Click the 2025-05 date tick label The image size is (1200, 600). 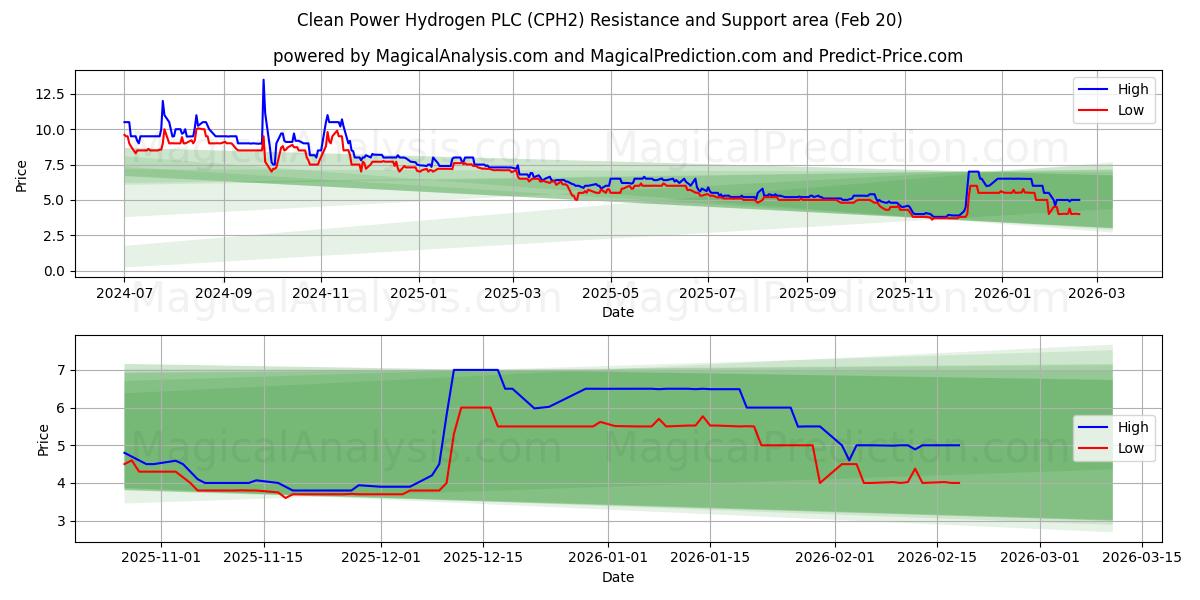tap(611, 295)
